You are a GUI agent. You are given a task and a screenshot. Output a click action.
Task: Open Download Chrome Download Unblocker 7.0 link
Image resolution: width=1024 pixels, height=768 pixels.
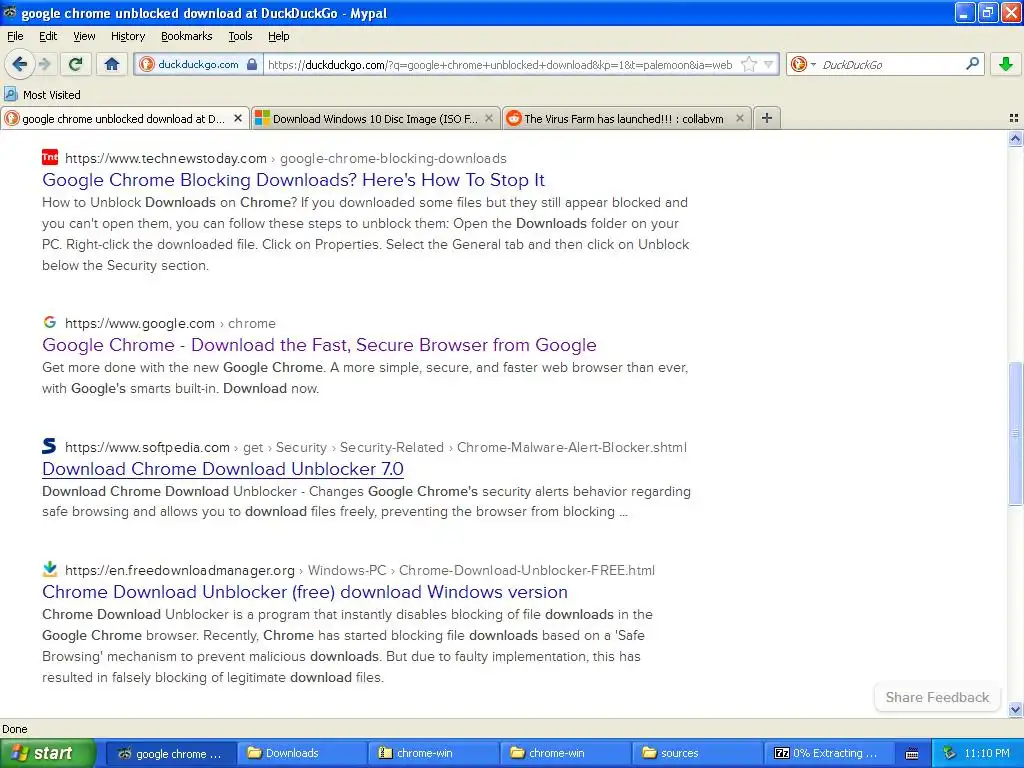(x=223, y=468)
